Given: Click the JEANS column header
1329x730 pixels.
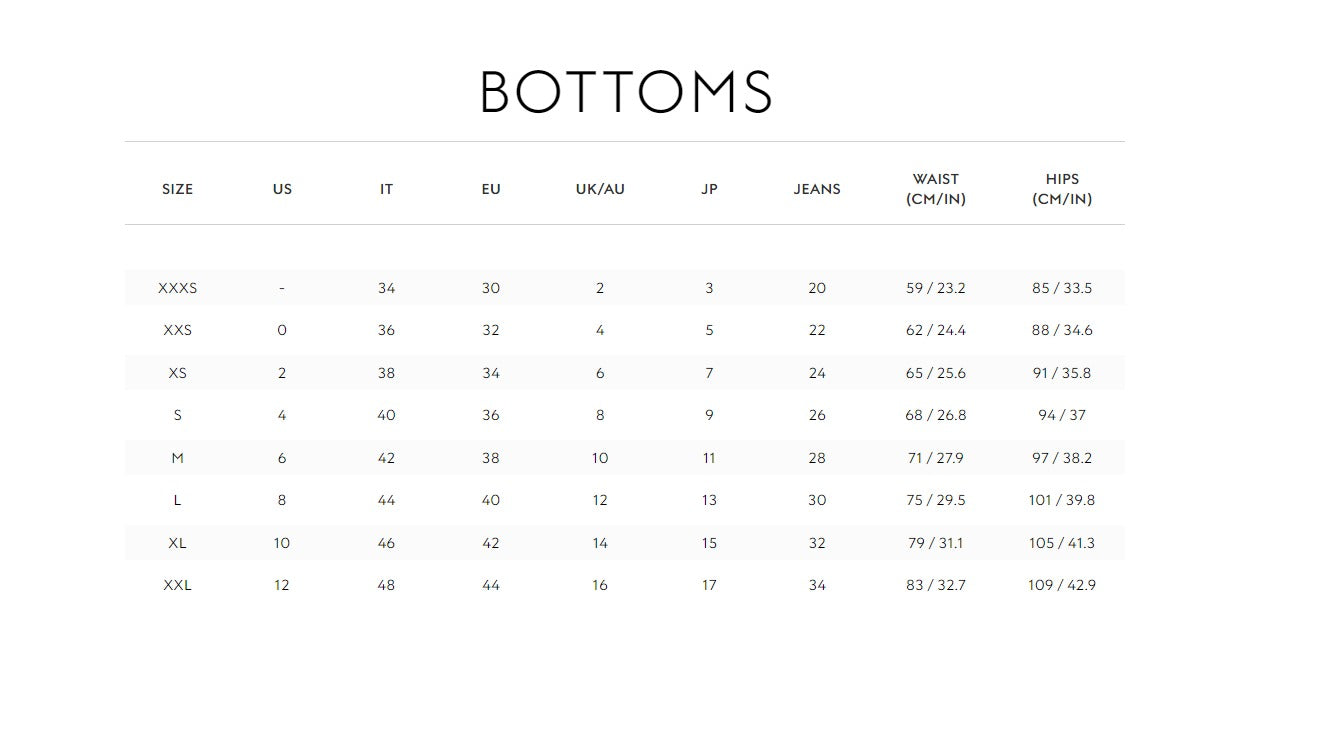Looking at the screenshot, I should [817, 189].
